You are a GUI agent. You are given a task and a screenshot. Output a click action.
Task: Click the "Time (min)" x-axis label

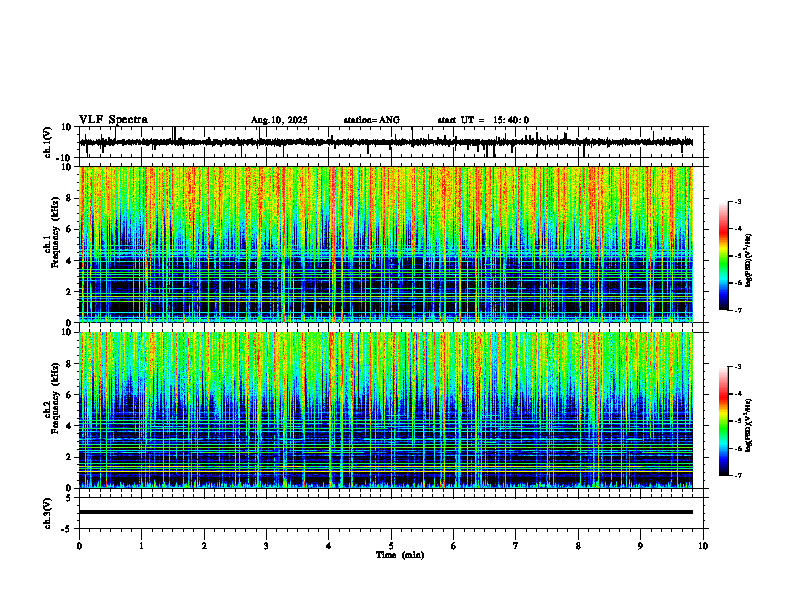point(400,555)
